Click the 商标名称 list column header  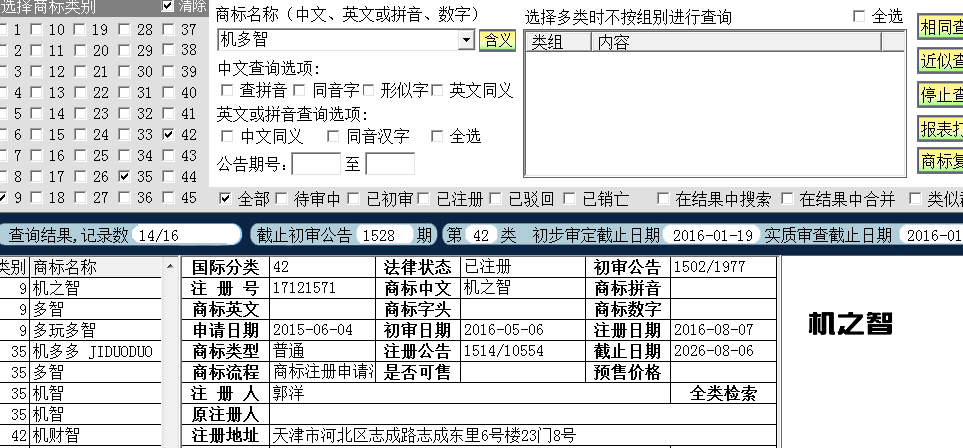click(96, 267)
